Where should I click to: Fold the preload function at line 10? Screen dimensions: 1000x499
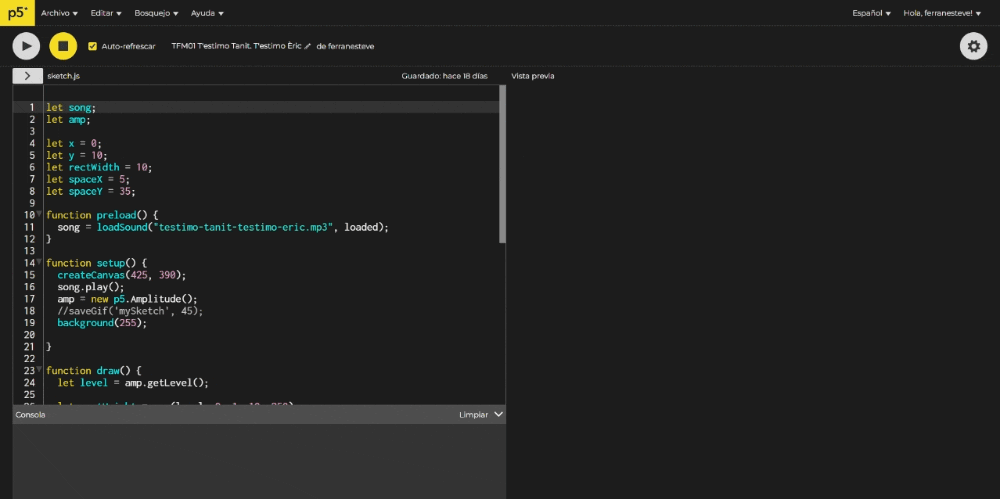pyautogui.click(x=39, y=215)
